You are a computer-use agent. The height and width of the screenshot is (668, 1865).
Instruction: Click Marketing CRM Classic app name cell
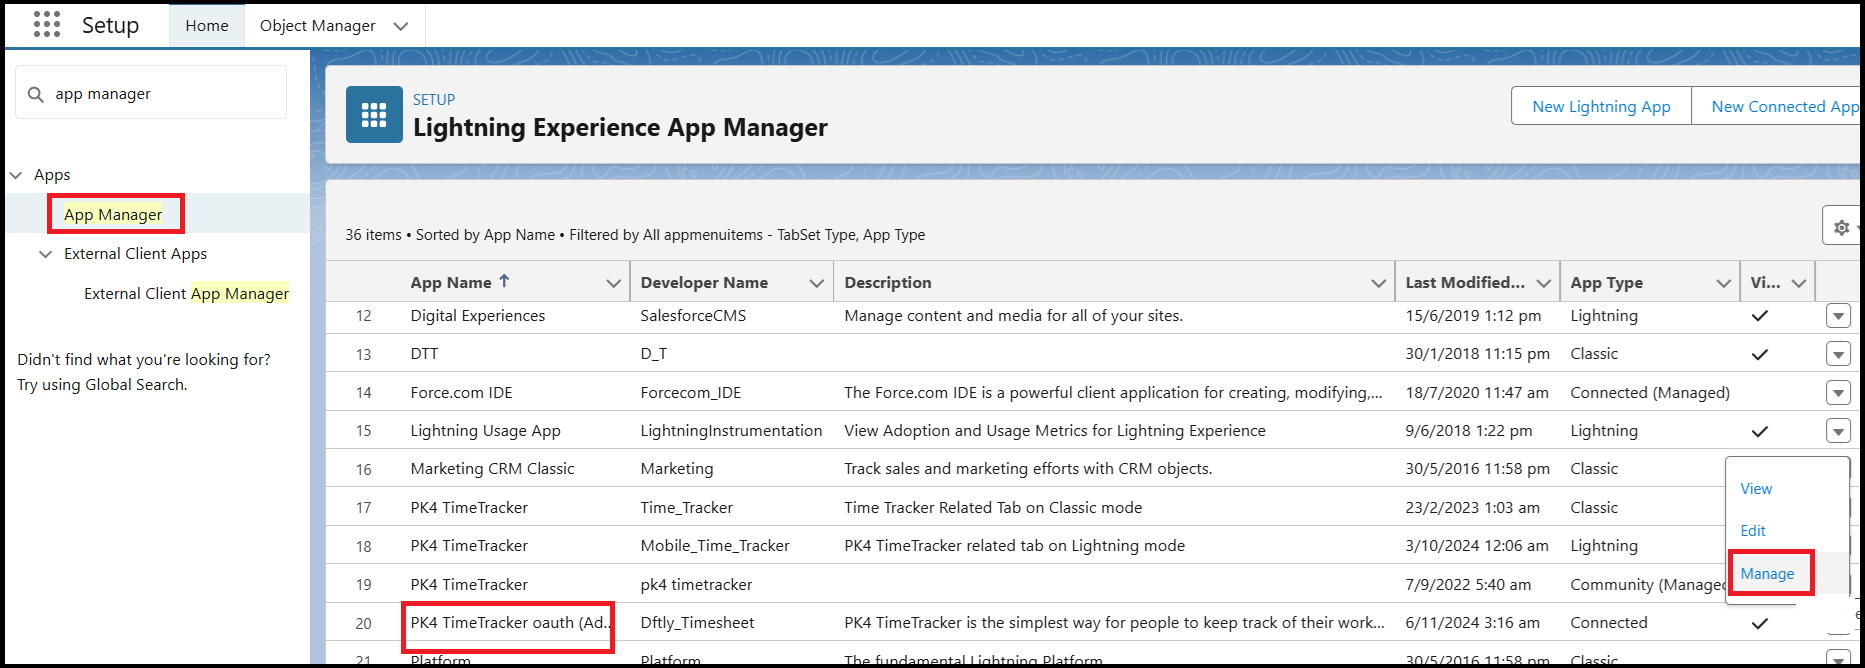tap(492, 469)
